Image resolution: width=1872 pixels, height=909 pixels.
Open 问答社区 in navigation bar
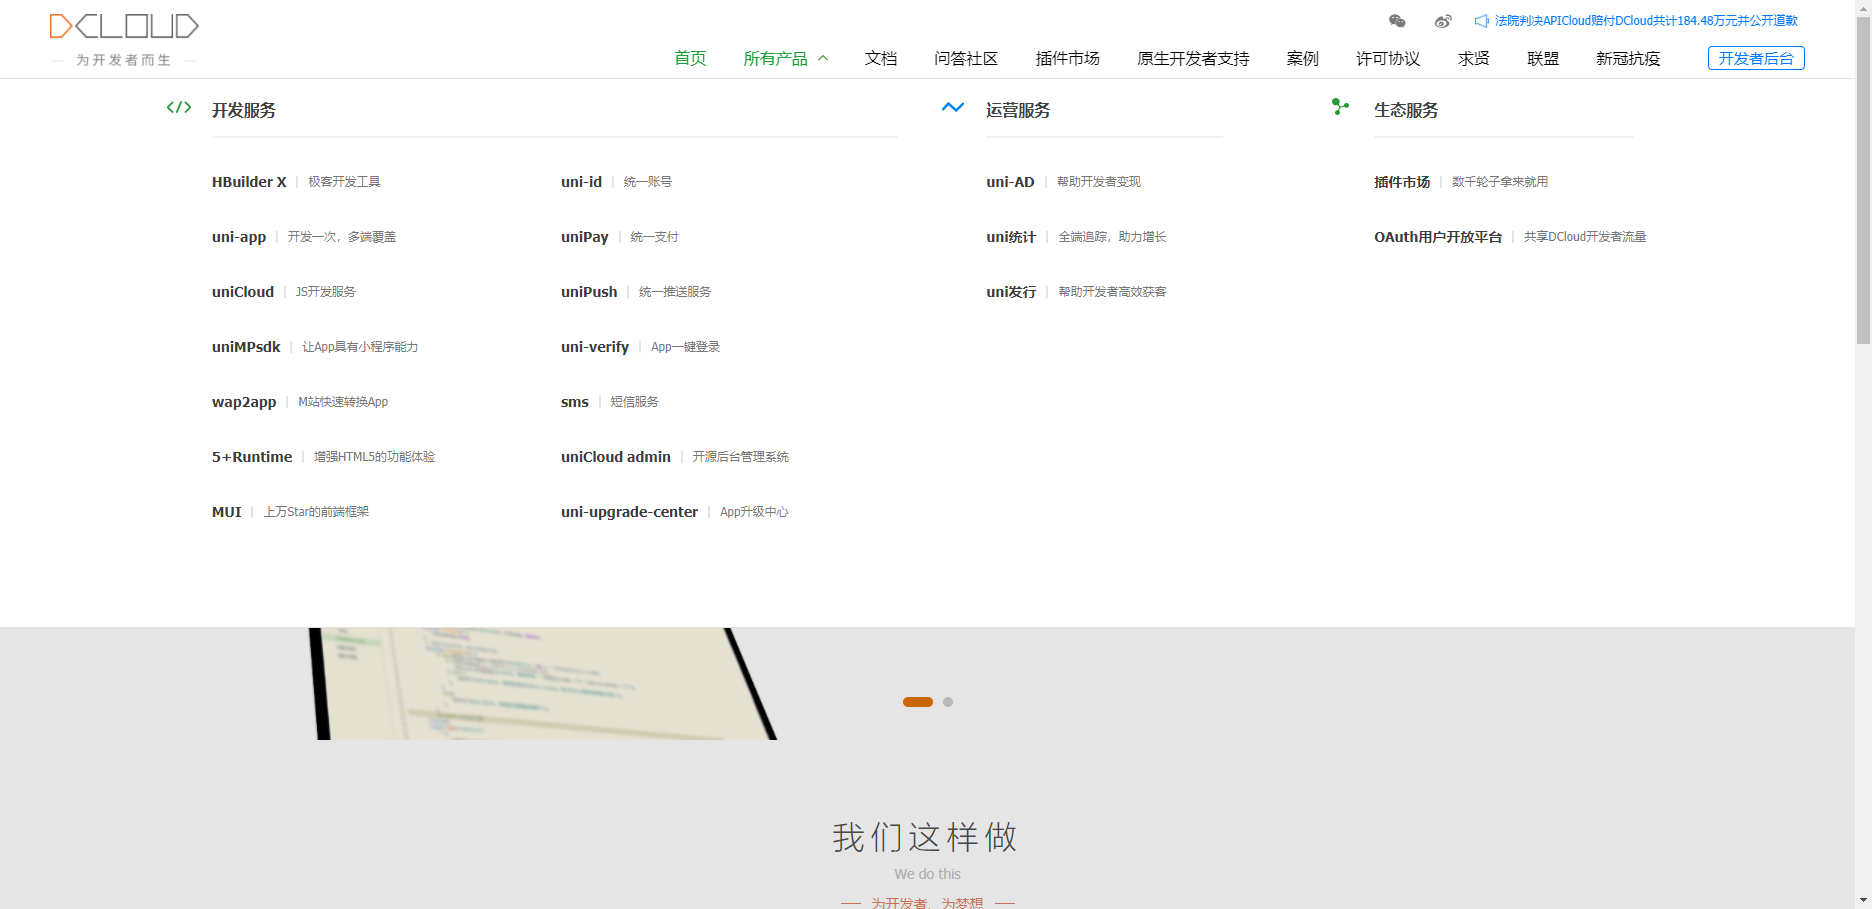coord(966,58)
